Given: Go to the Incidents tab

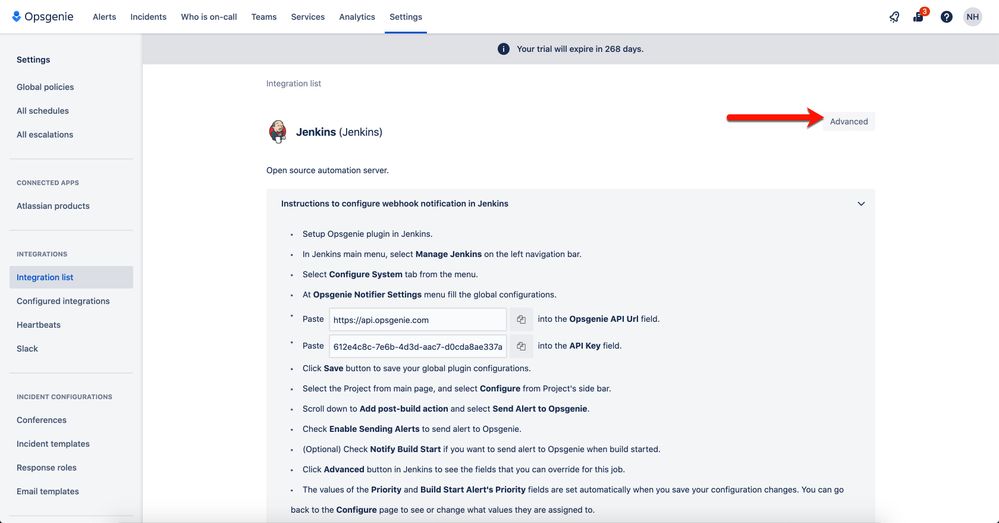Looking at the screenshot, I should tap(148, 17).
